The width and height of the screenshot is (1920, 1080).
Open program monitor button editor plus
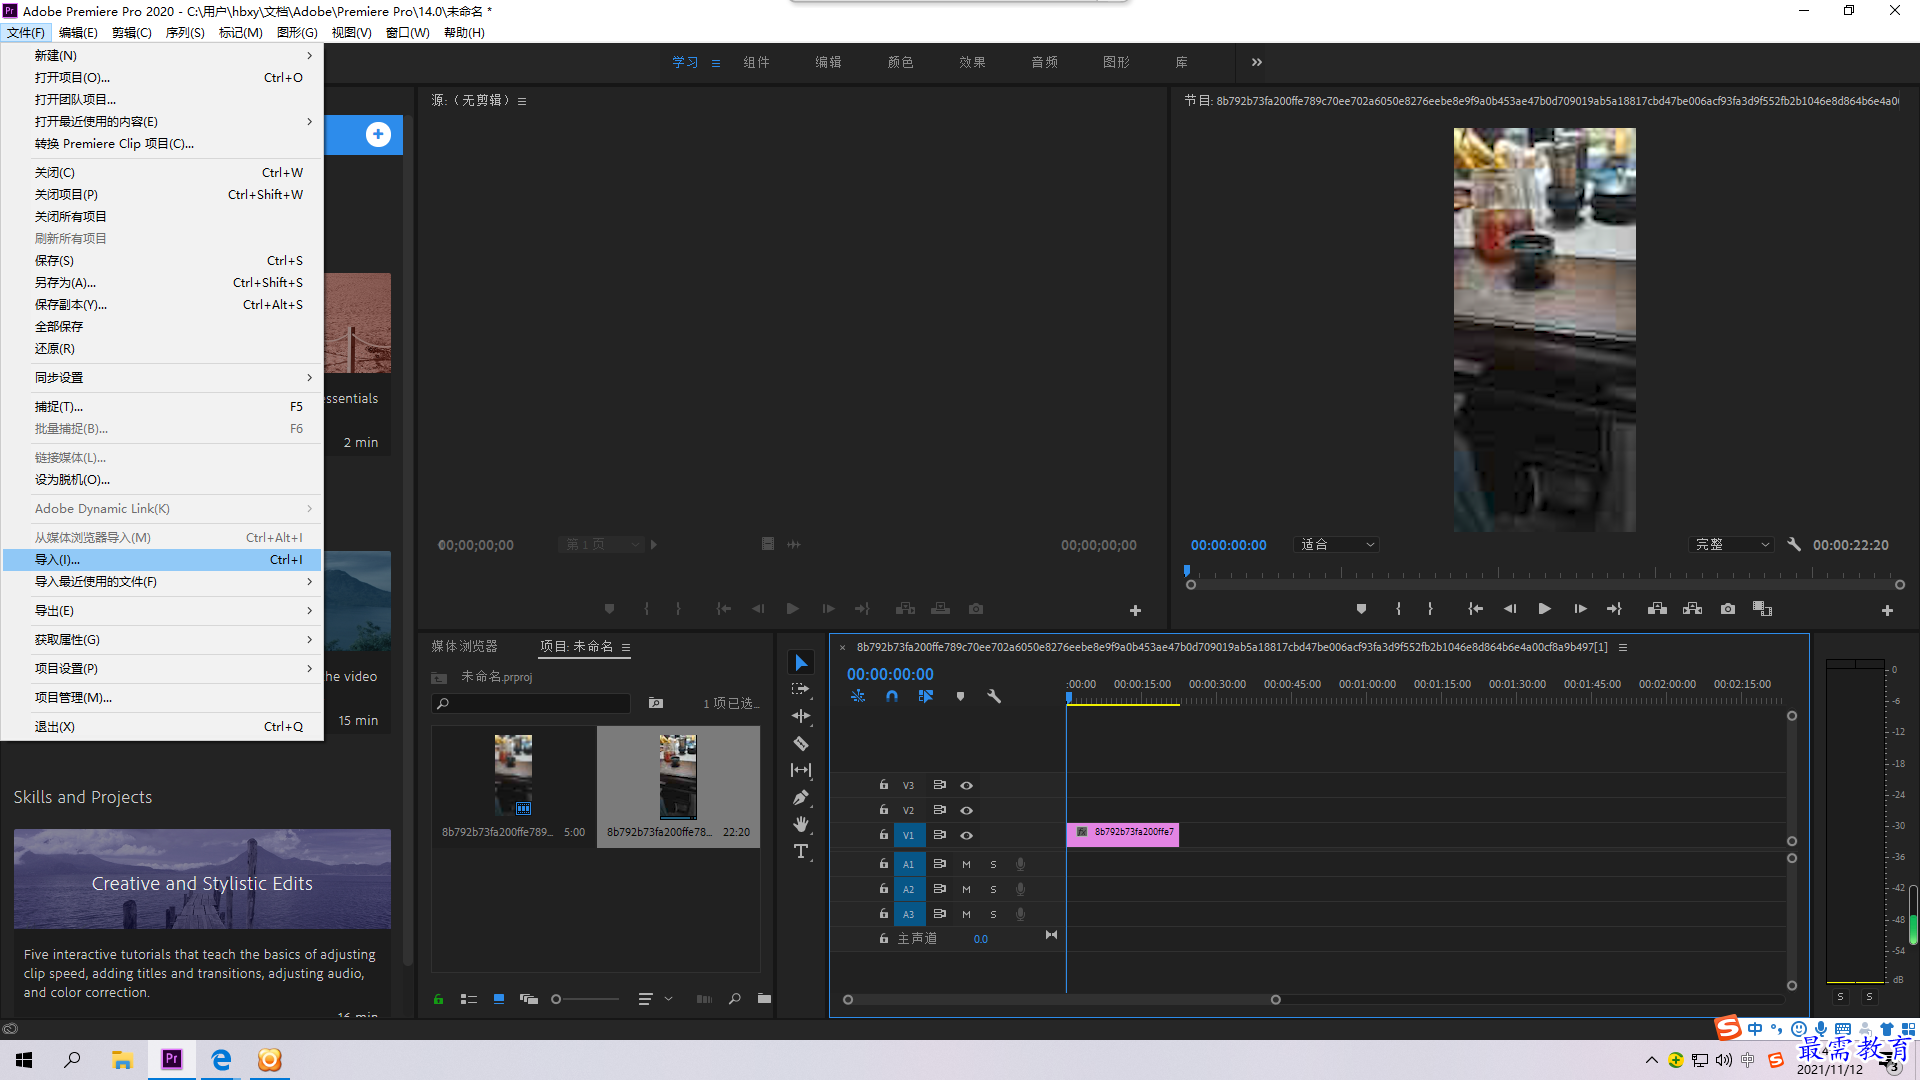click(x=1887, y=610)
